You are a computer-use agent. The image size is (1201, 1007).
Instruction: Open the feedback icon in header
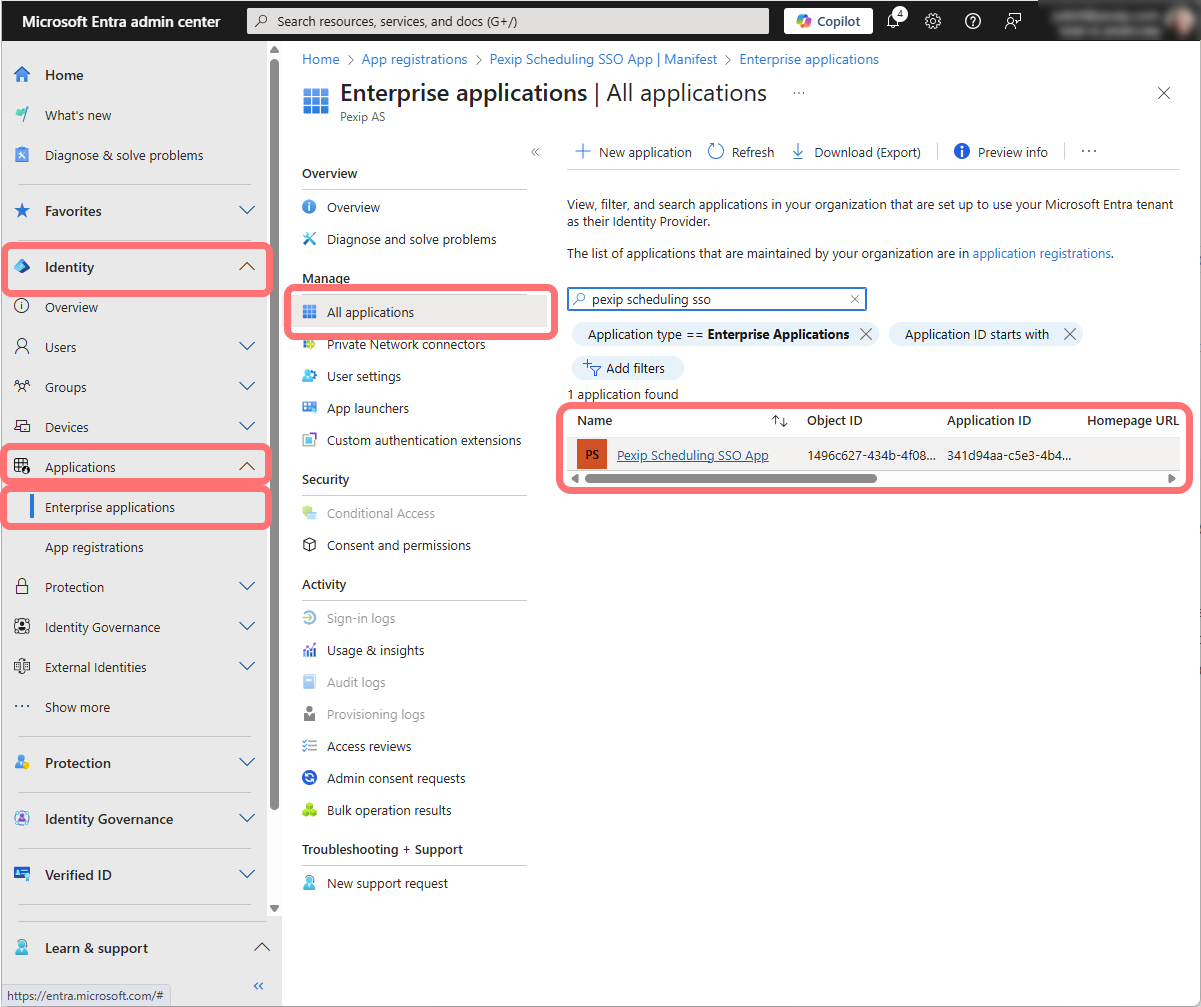[x=1012, y=21]
